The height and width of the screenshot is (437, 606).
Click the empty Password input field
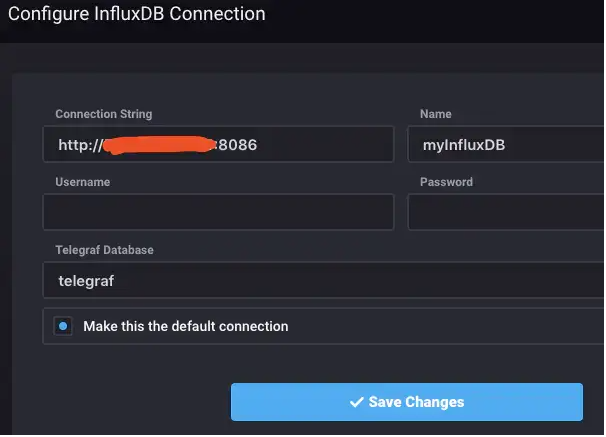[x=506, y=212]
